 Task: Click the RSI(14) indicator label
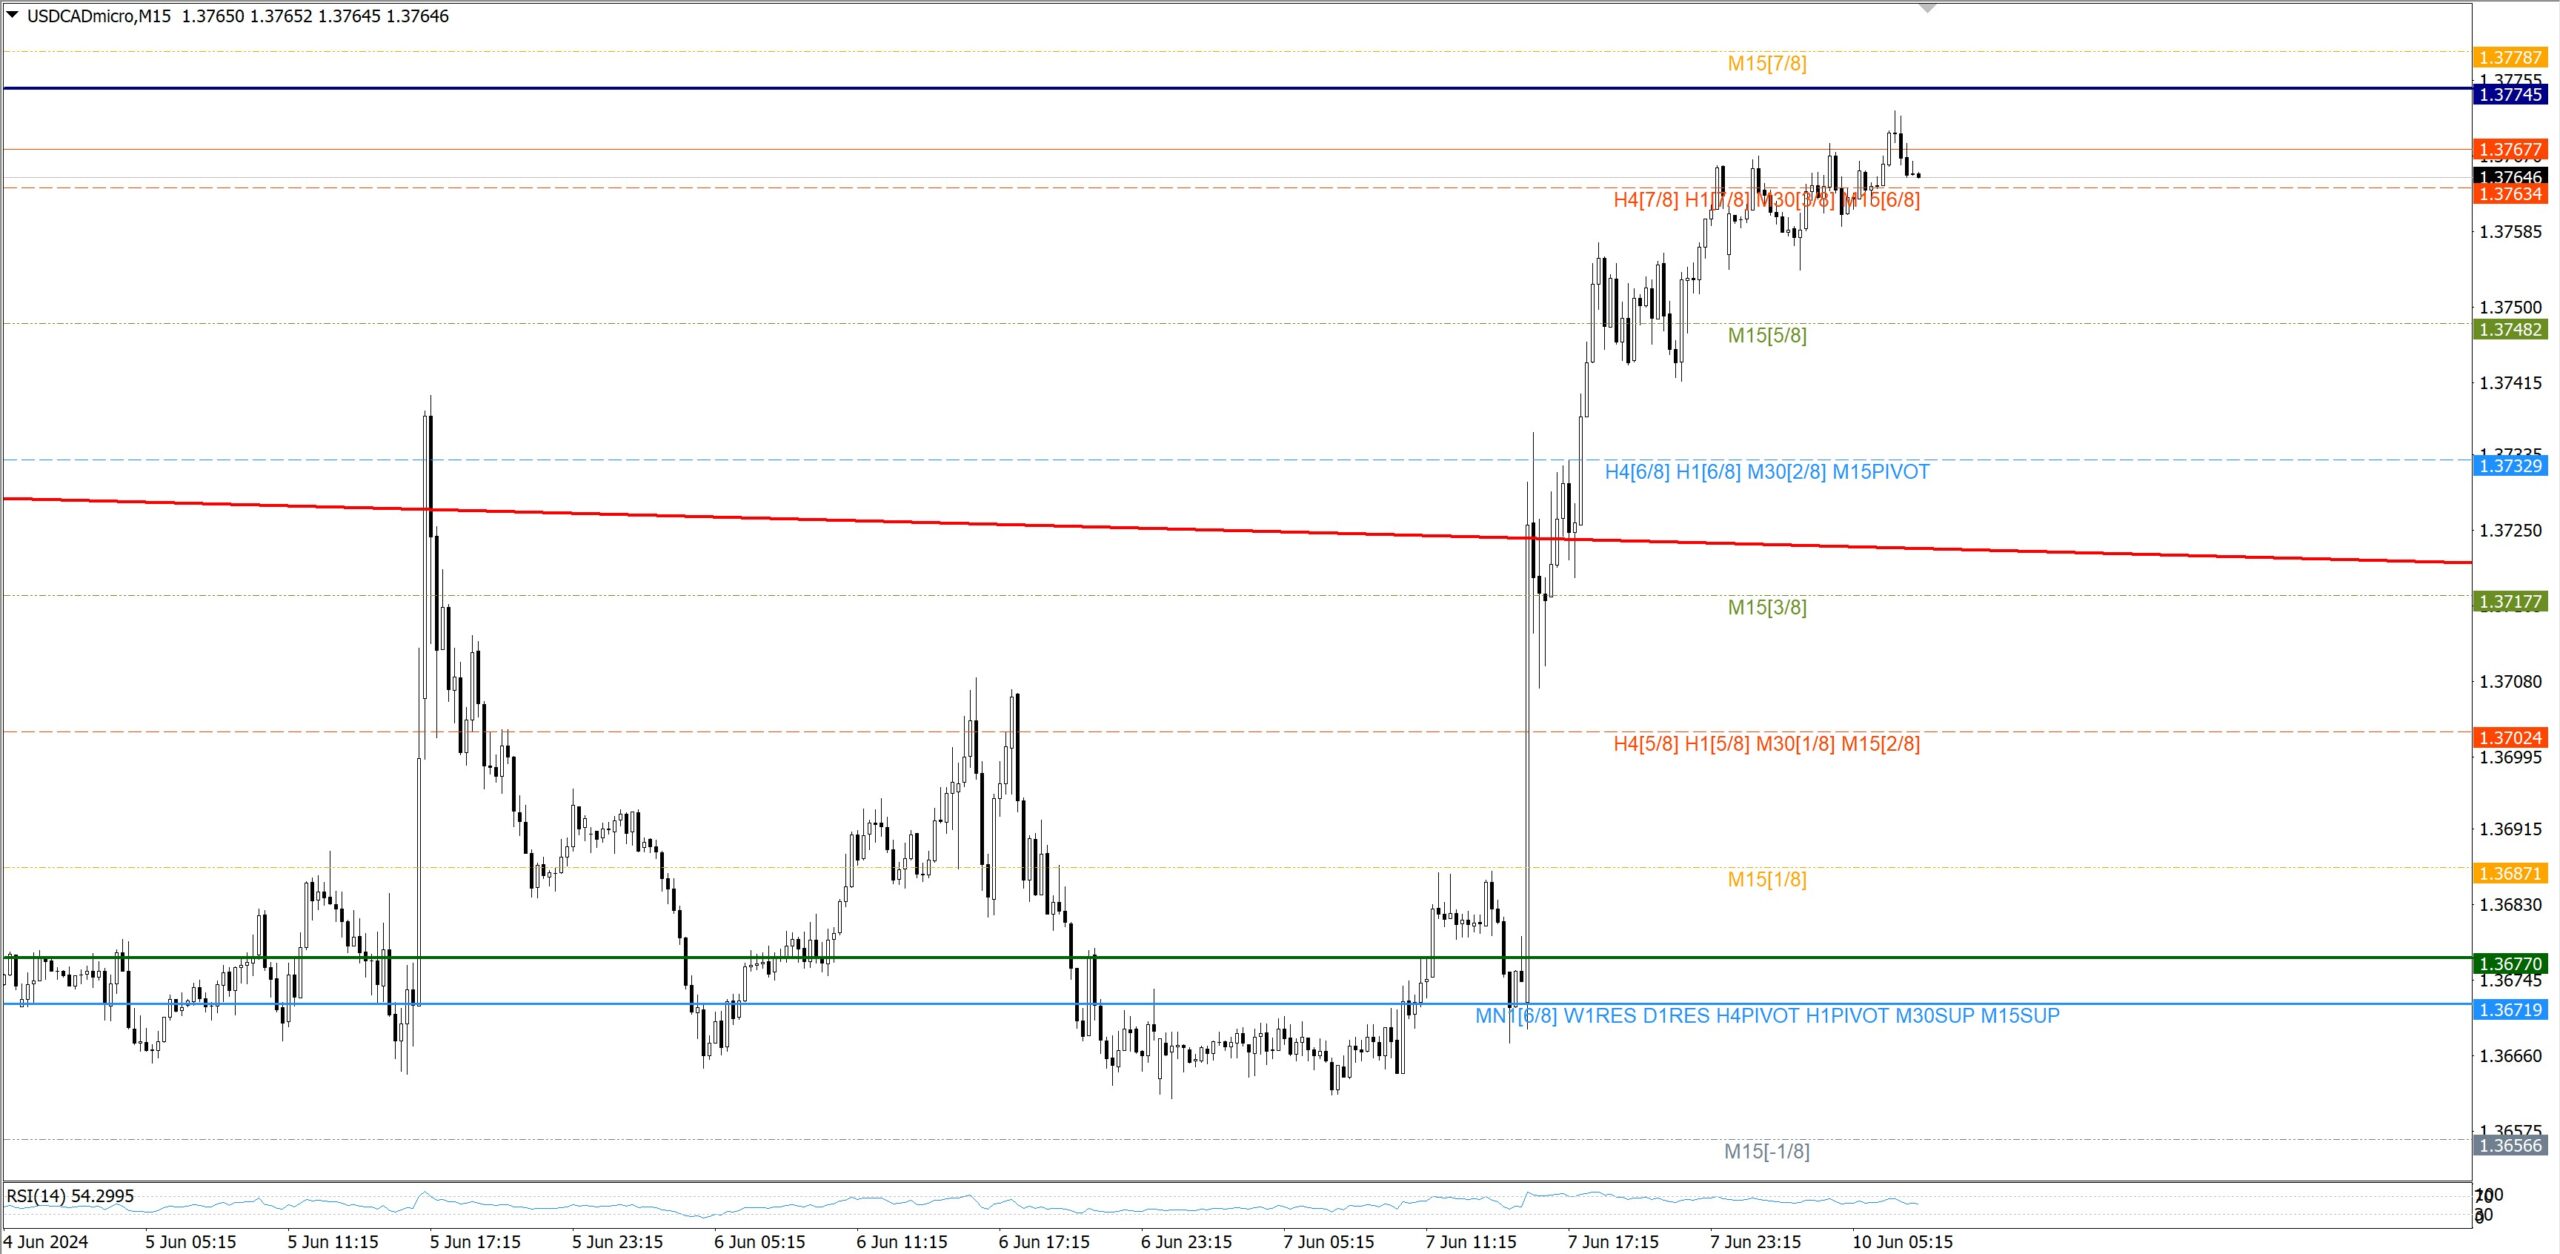pyautogui.click(x=70, y=1196)
